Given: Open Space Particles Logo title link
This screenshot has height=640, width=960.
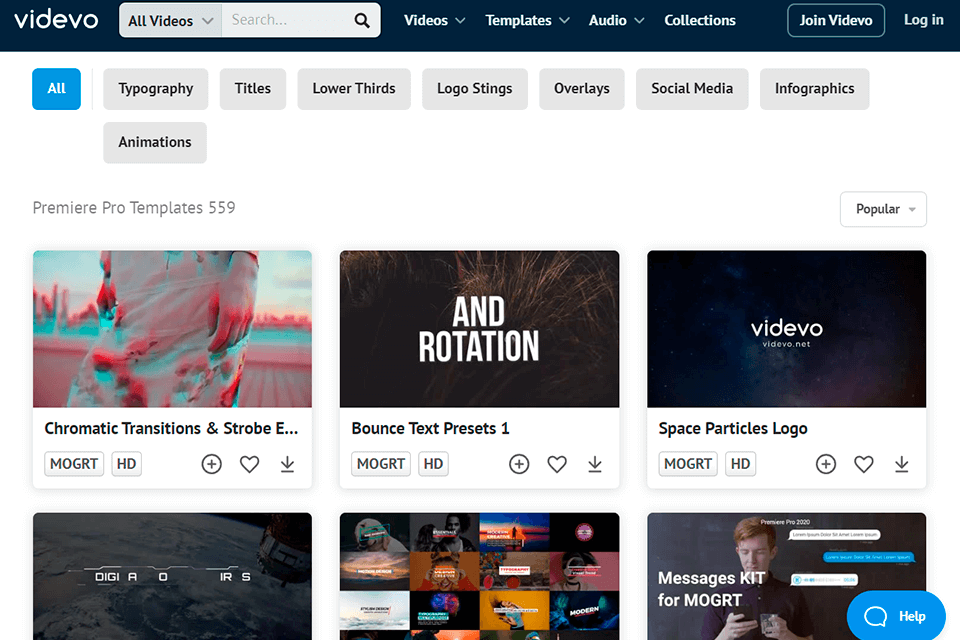Looking at the screenshot, I should click(x=733, y=428).
